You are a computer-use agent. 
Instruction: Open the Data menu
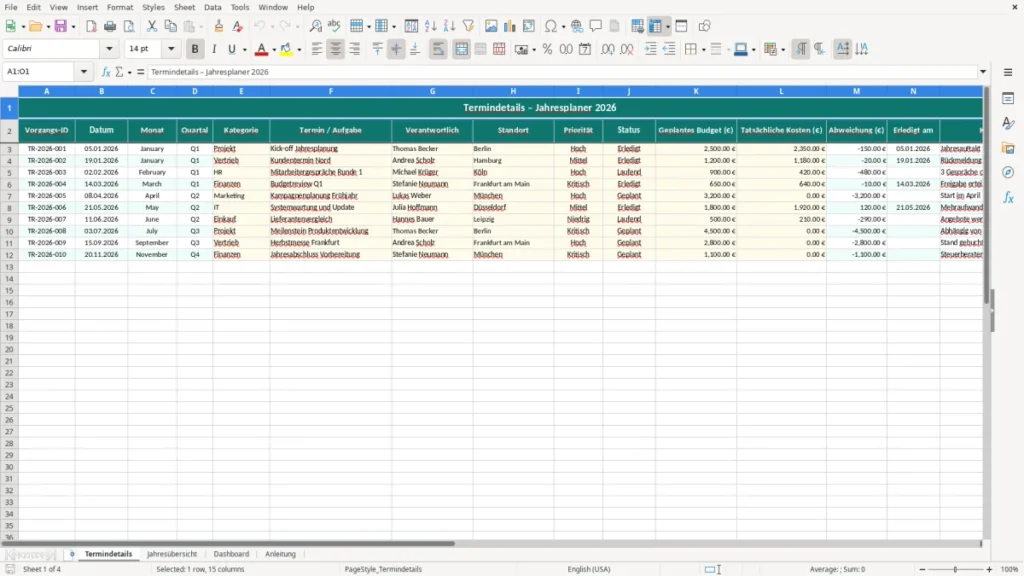[212, 7]
